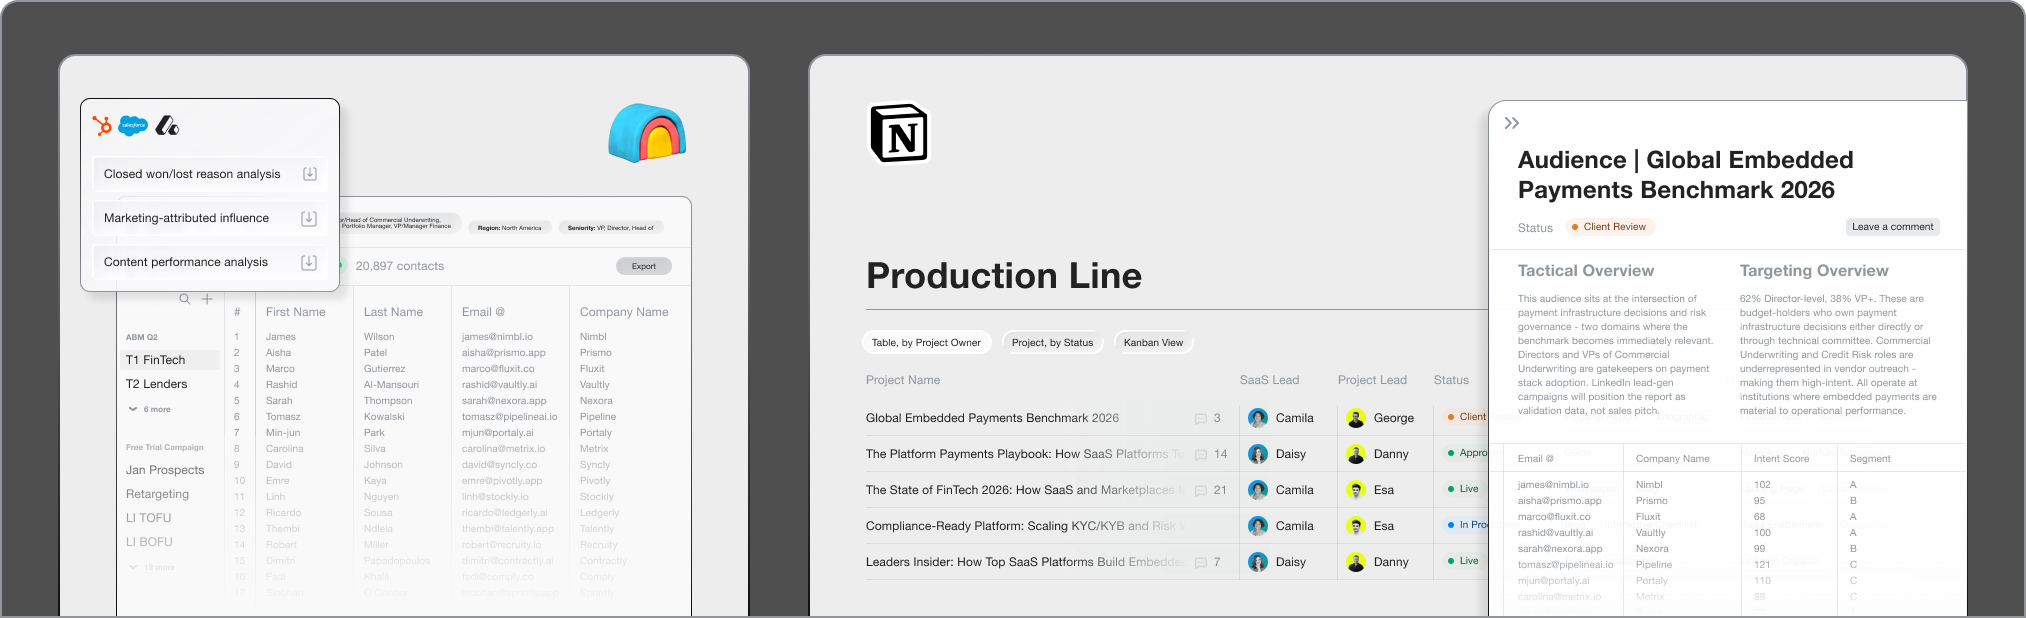
Task: Open comments on Global Embedded Payments row
Action: tap(1208, 418)
